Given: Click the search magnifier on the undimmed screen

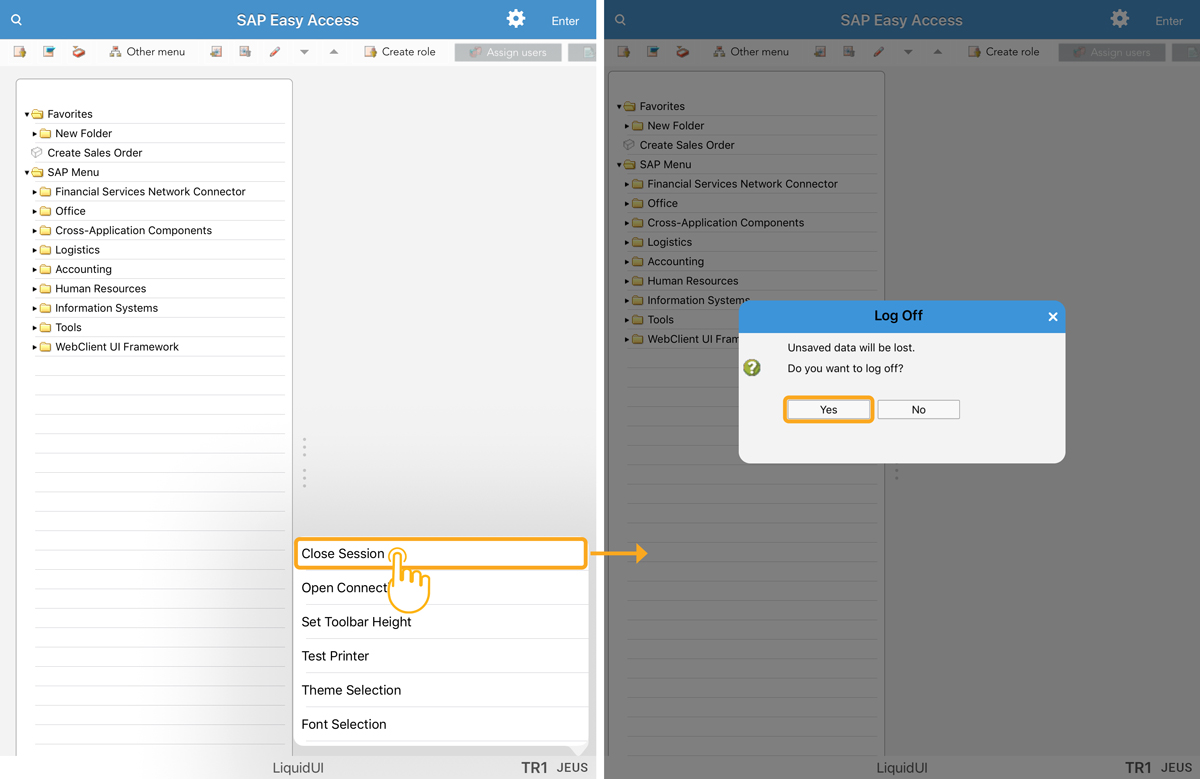Looking at the screenshot, I should 16,20.
